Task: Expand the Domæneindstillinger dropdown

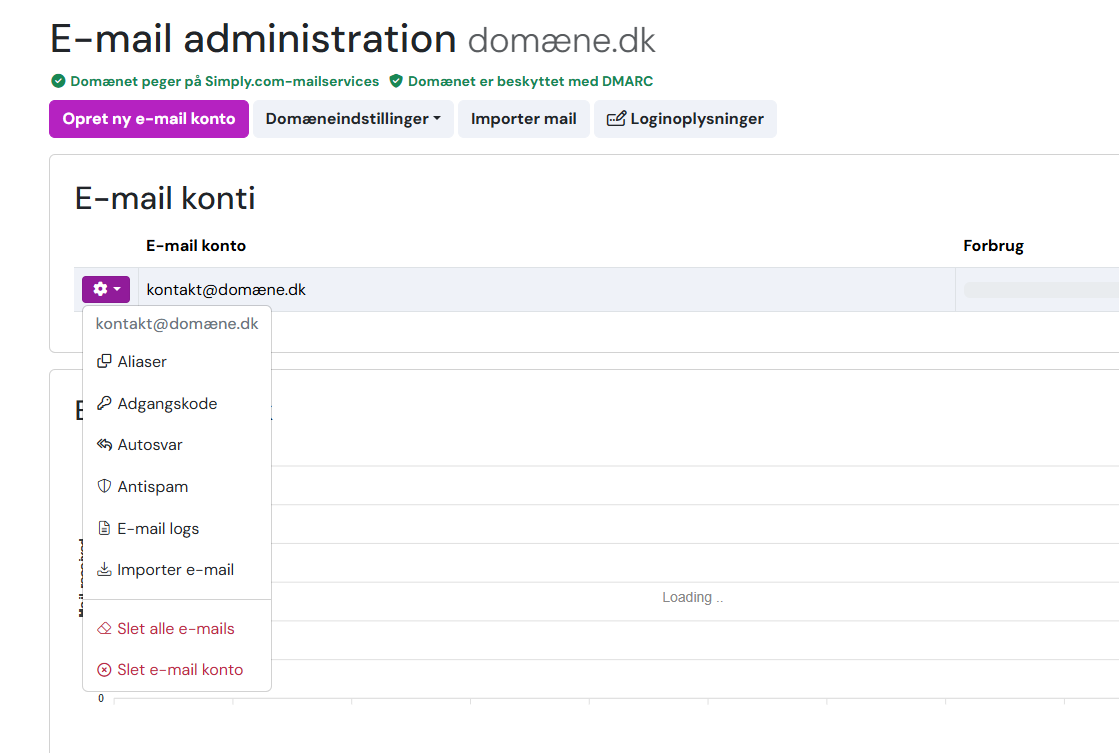Action: [353, 119]
